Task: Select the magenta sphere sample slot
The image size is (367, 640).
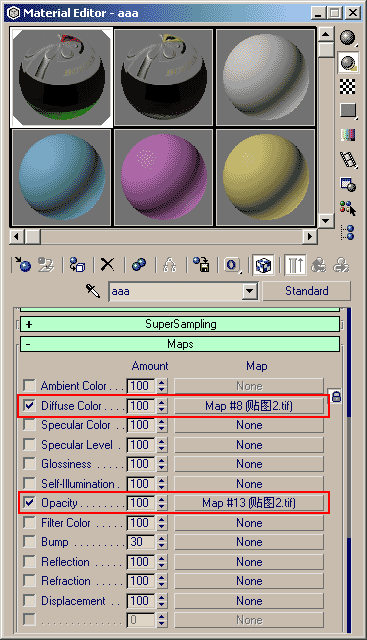Action: pos(164,178)
